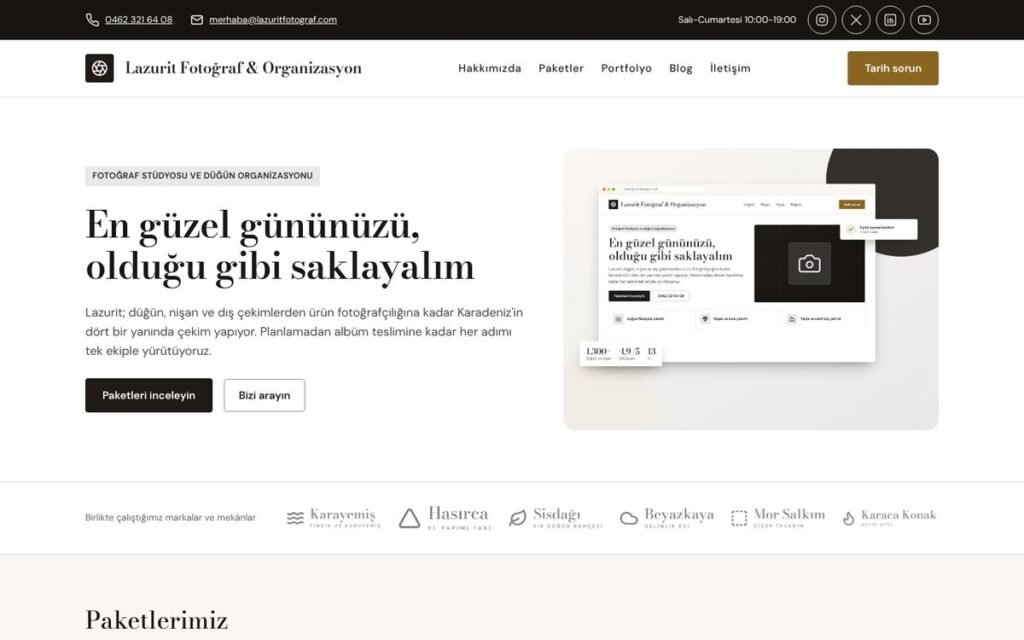Click Paketleri inceleyin button
This screenshot has height=640, width=1024.
(x=149, y=395)
